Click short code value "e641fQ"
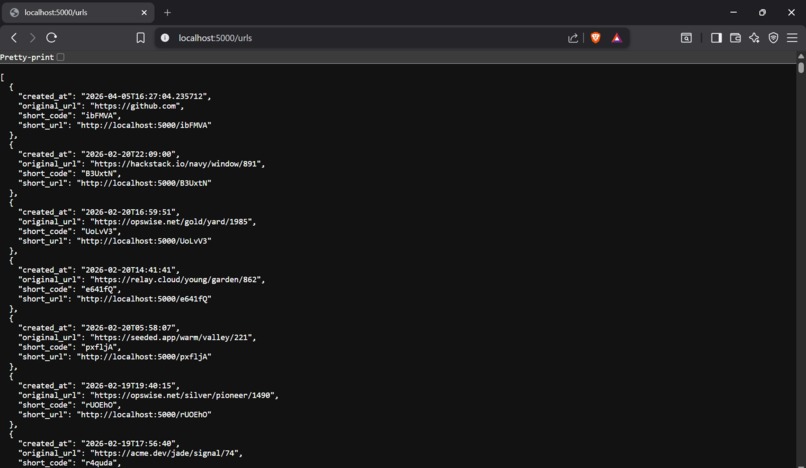Screen dimensions: 806x468 [99, 289]
